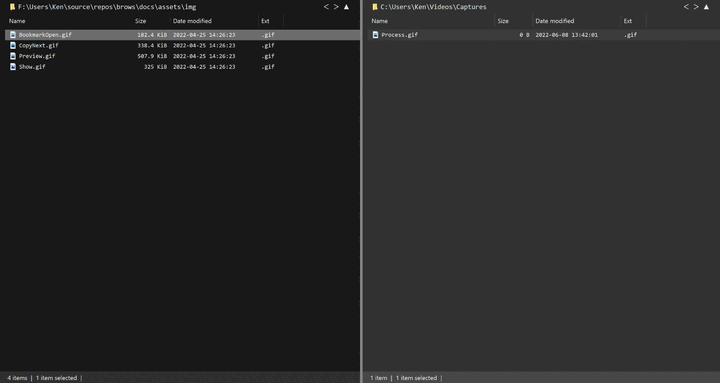
Task: Select the Preview.gif file name
Action: (x=37, y=56)
